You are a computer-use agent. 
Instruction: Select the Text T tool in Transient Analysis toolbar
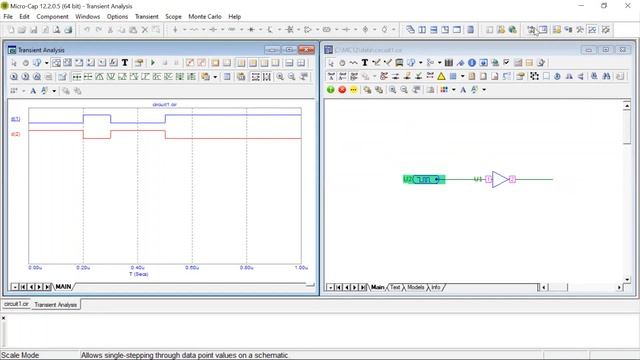[x=125, y=63]
